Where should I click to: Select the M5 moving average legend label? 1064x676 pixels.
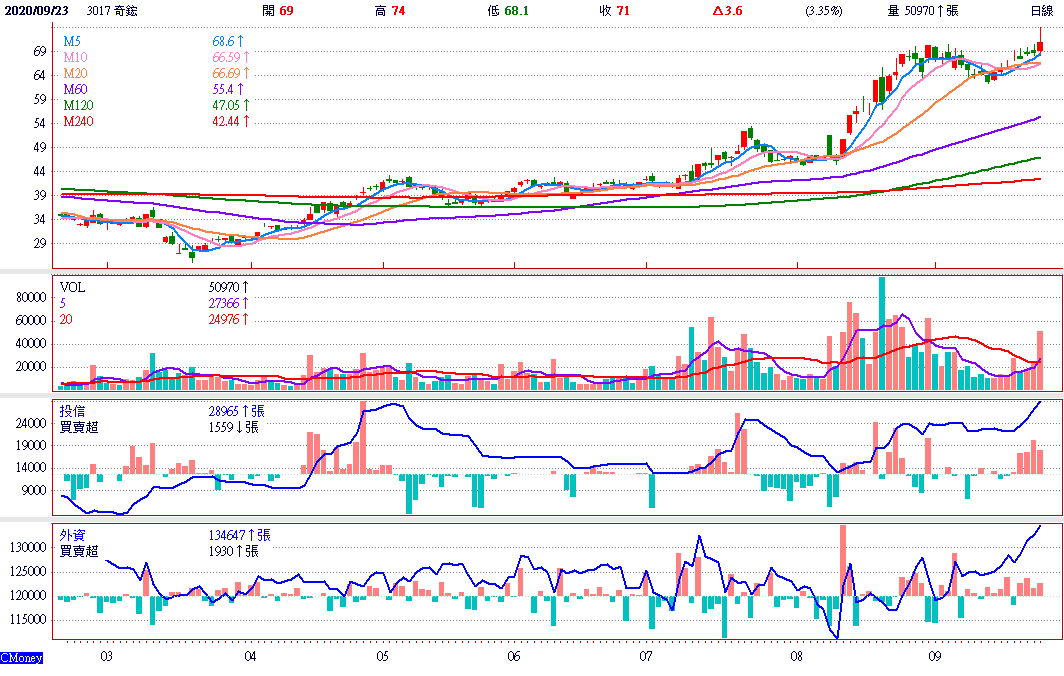coord(72,41)
